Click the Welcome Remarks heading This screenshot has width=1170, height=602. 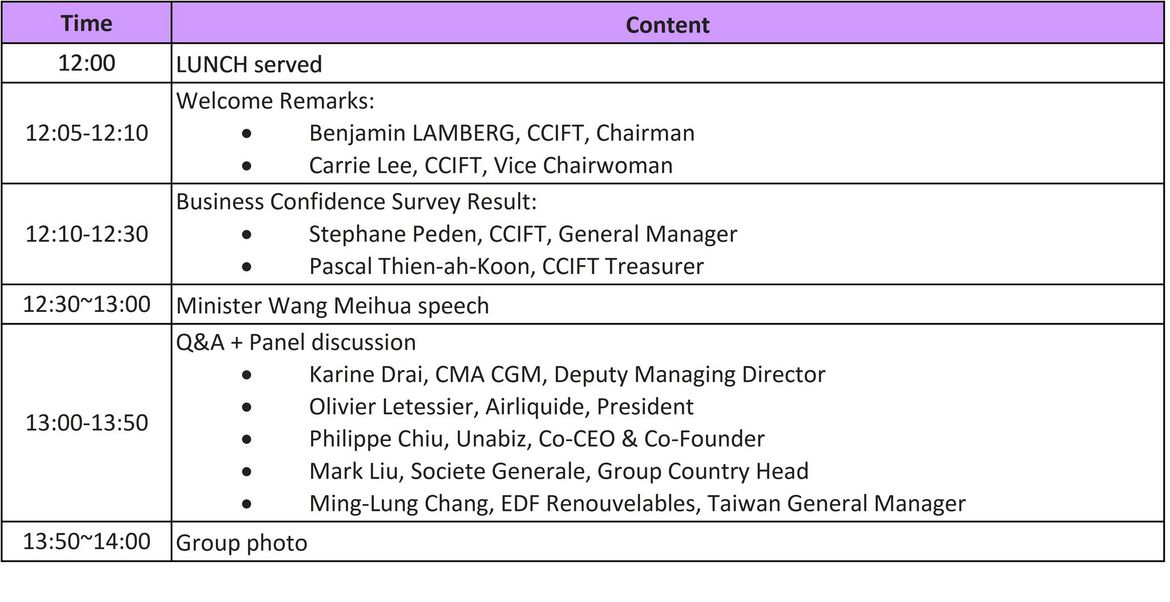269,101
